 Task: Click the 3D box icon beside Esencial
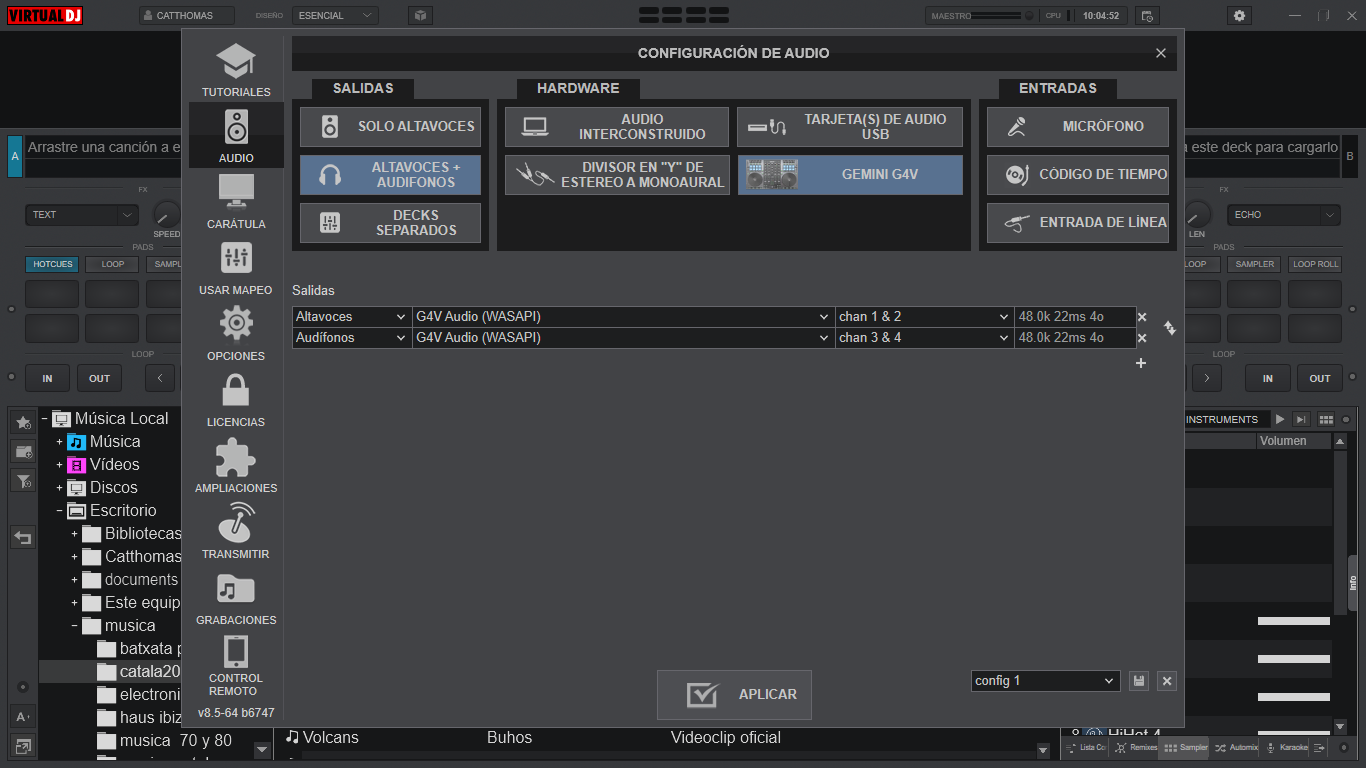[420, 15]
